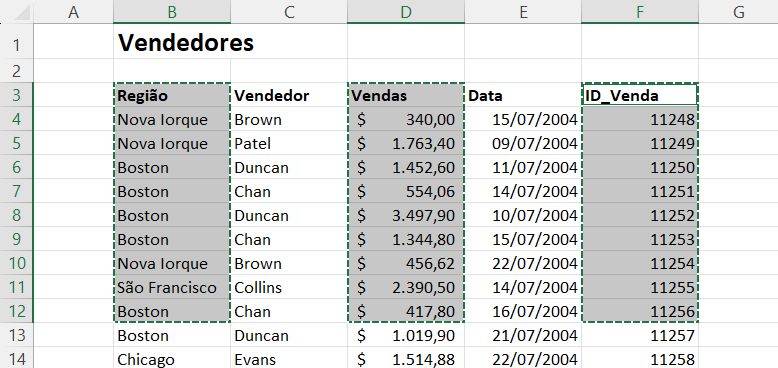The image size is (778, 368).
Task: Select the date 09/07/2004
Action: 523,143
